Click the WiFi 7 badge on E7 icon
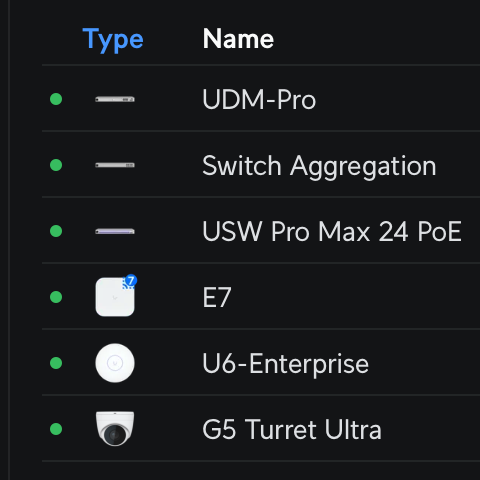 (x=130, y=281)
